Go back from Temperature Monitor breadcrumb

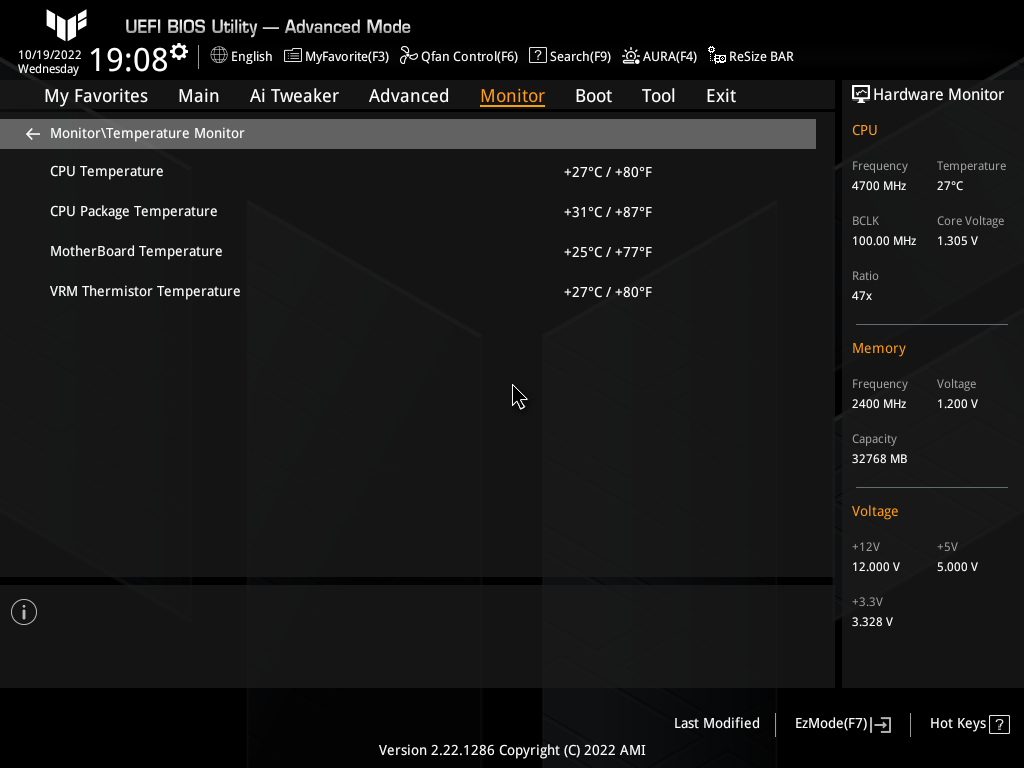click(32, 133)
